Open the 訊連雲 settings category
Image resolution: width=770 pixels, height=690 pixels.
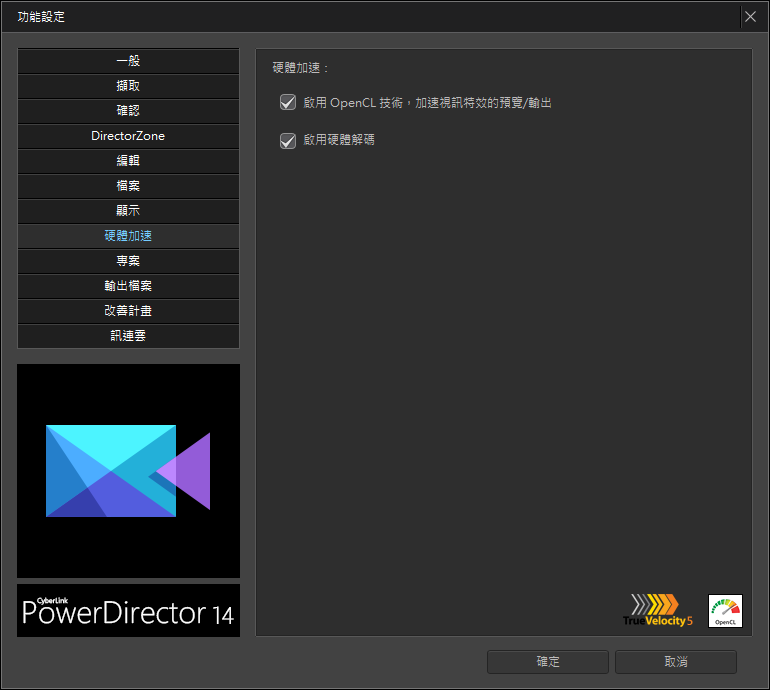point(128,336)
